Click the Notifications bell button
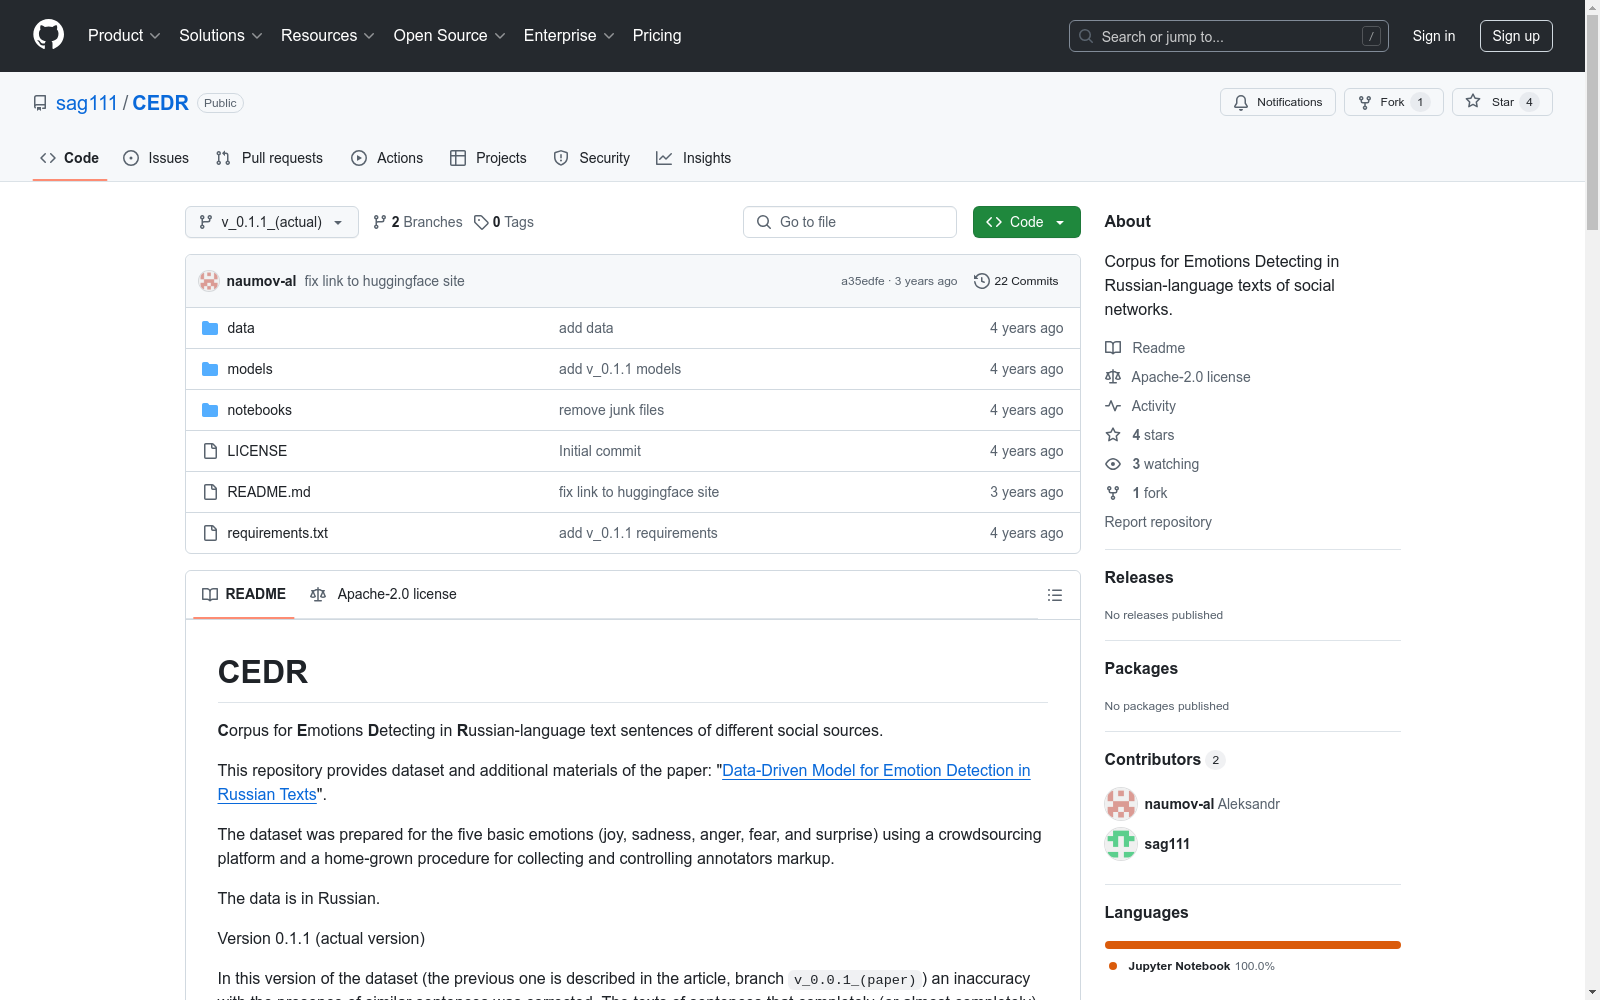 1277,102
